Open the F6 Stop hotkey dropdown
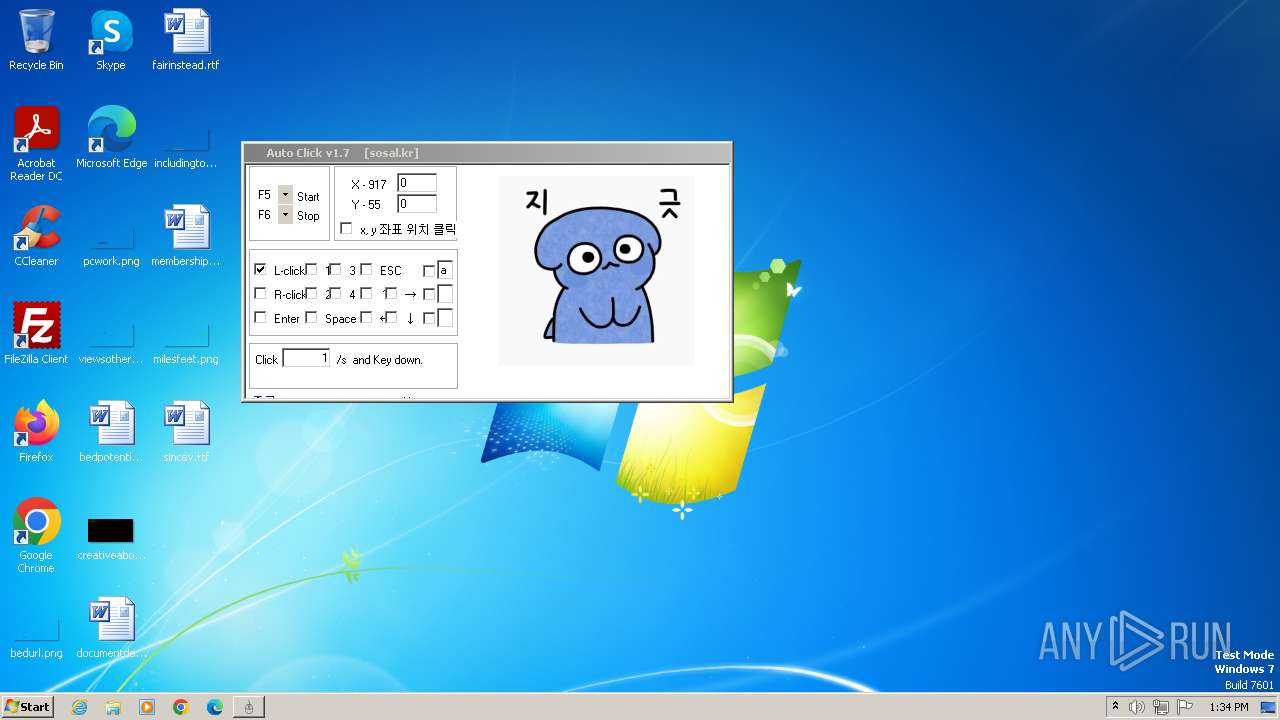The height and width of the screenshot is (720, 1280). click(x=285, y=215)
